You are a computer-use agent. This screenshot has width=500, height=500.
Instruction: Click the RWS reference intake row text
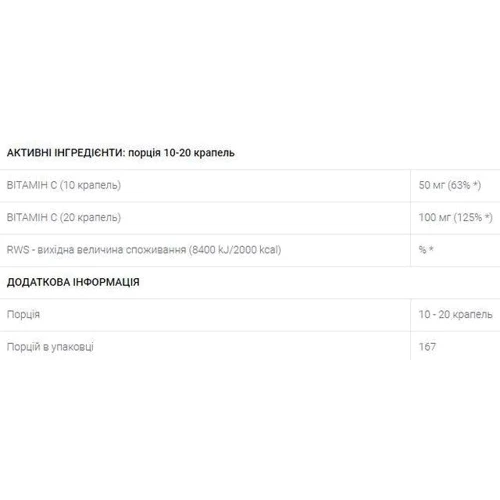coord(144,250)
